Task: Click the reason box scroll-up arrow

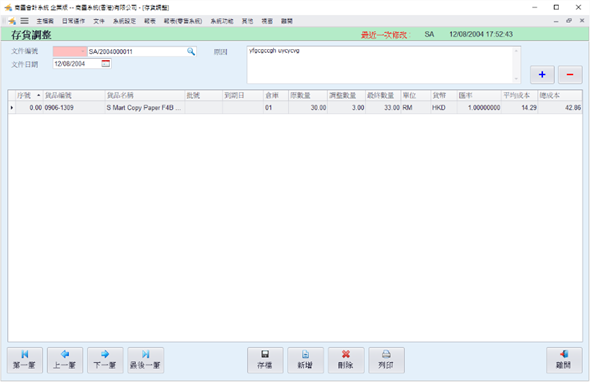Action: [x=516, y=50]
